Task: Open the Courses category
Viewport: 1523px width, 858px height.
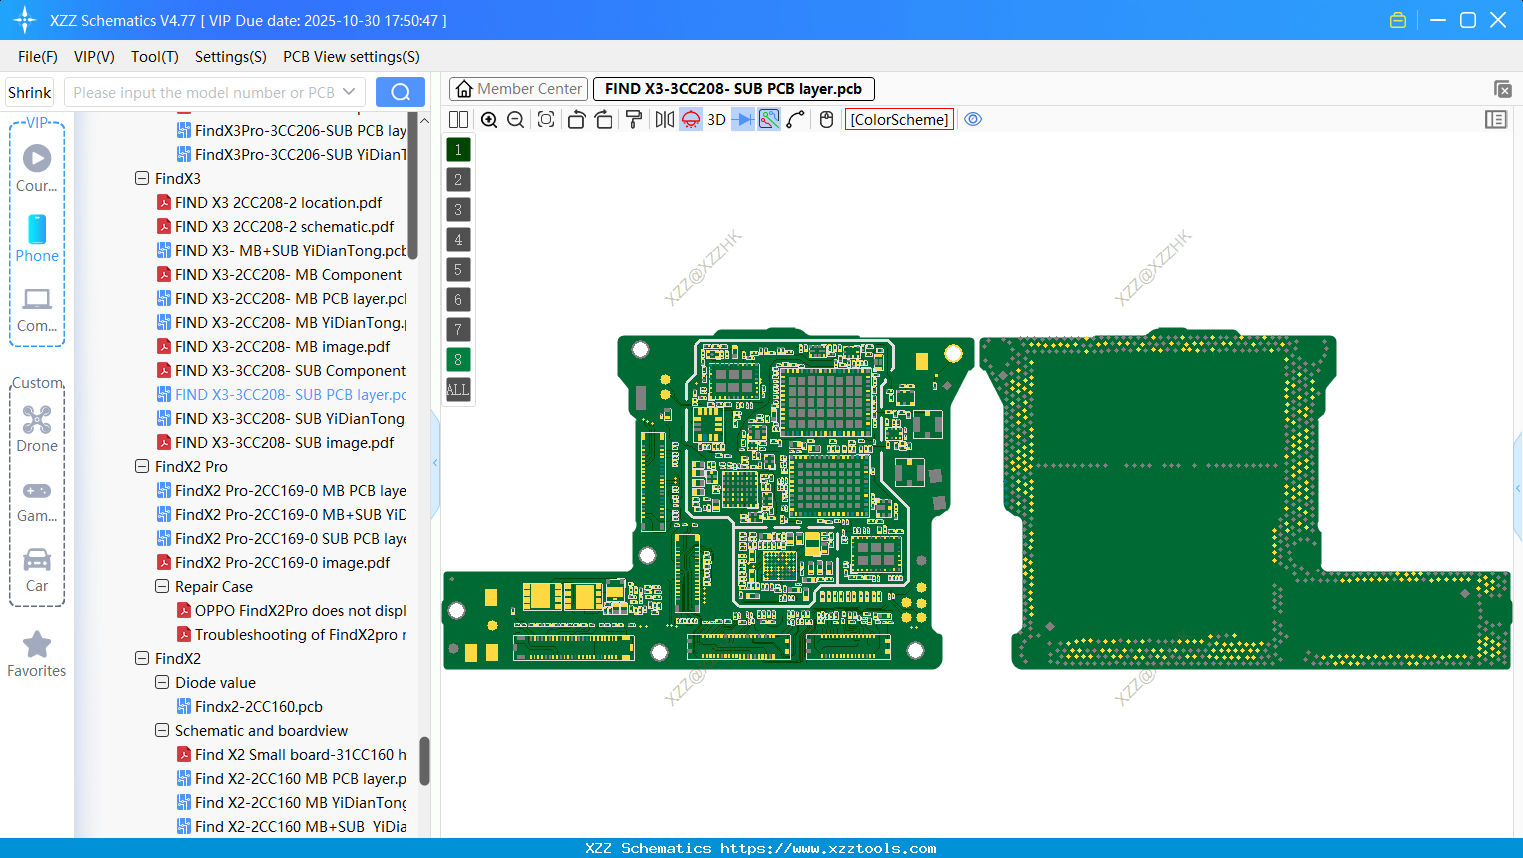Action: [37, 169]
